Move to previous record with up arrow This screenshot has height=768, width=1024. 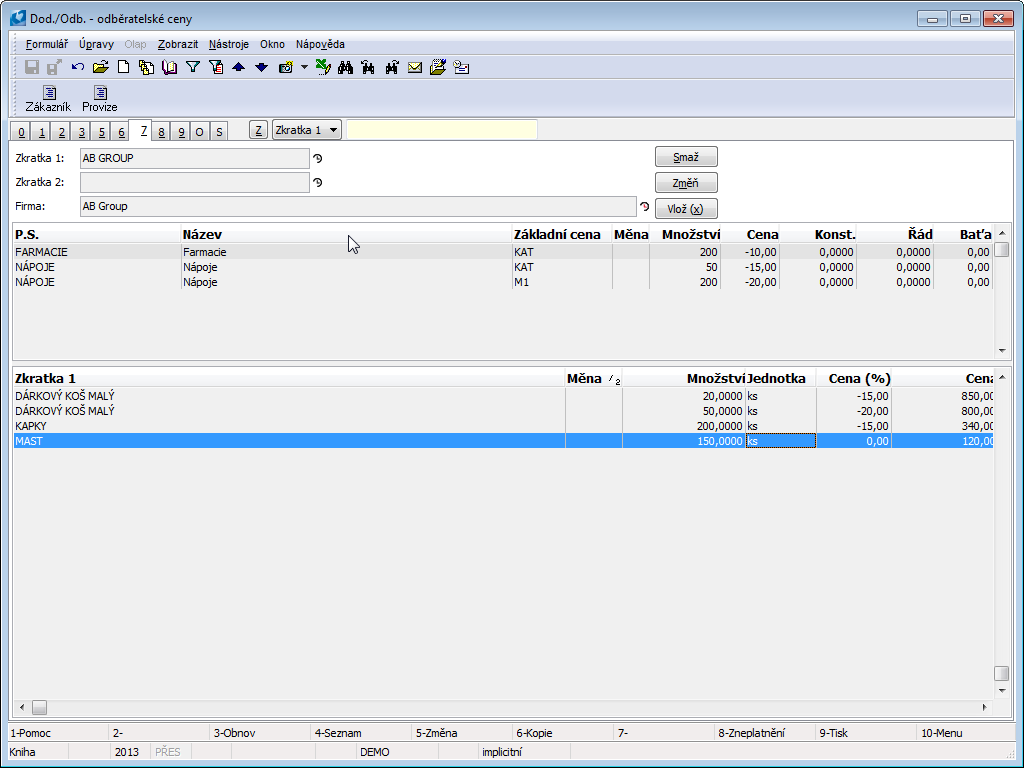pyautogui.click(x=238, y=68)
